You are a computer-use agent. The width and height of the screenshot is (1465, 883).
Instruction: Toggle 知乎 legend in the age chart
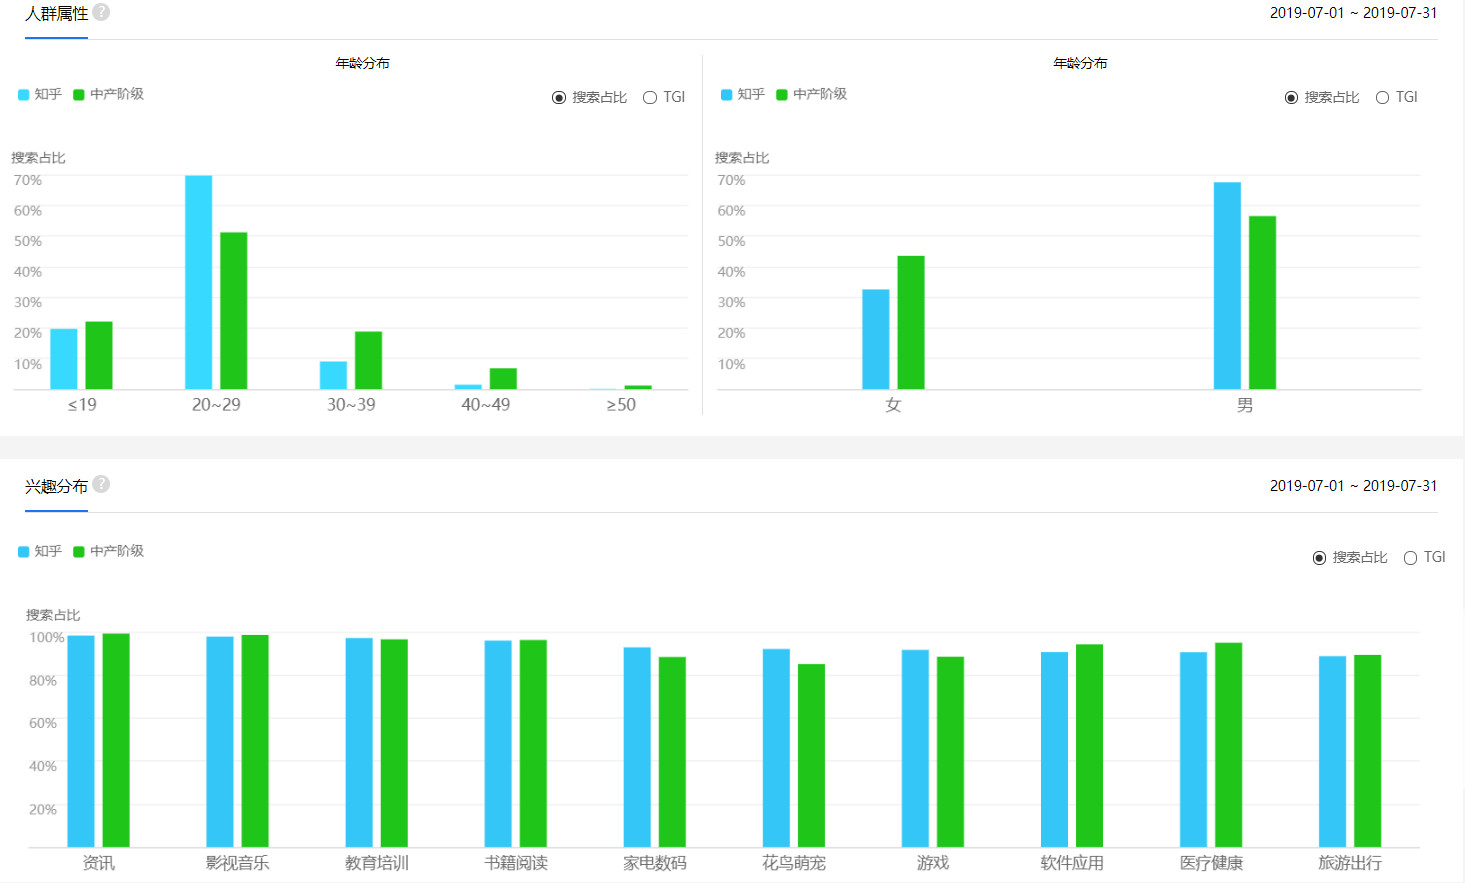point(40,94)
